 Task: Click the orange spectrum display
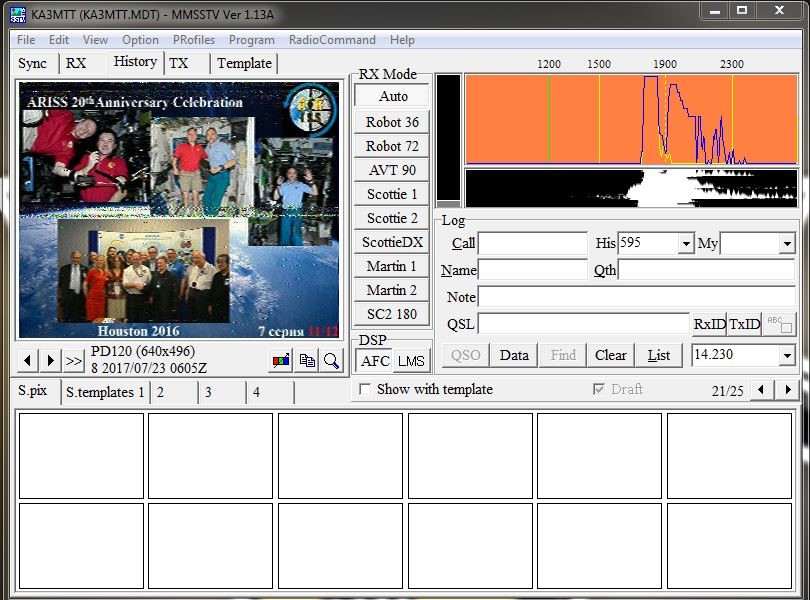tap(631, 119)
